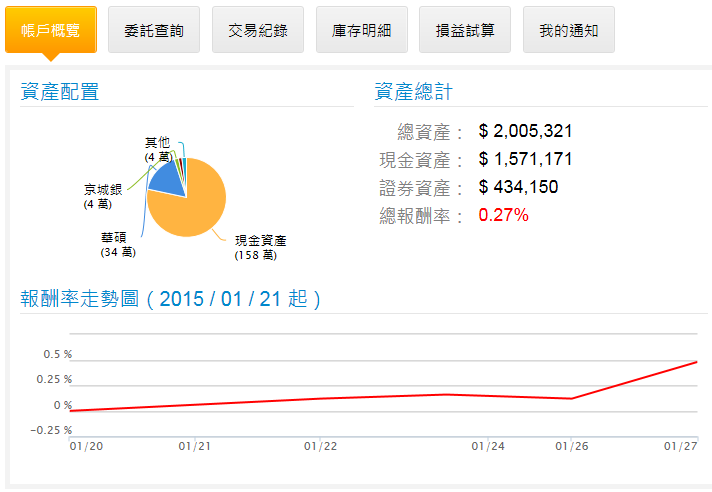Select the 京城銀 (4 萬) pie label
This screenshot has height=492, width=712.
click(103, 196)
